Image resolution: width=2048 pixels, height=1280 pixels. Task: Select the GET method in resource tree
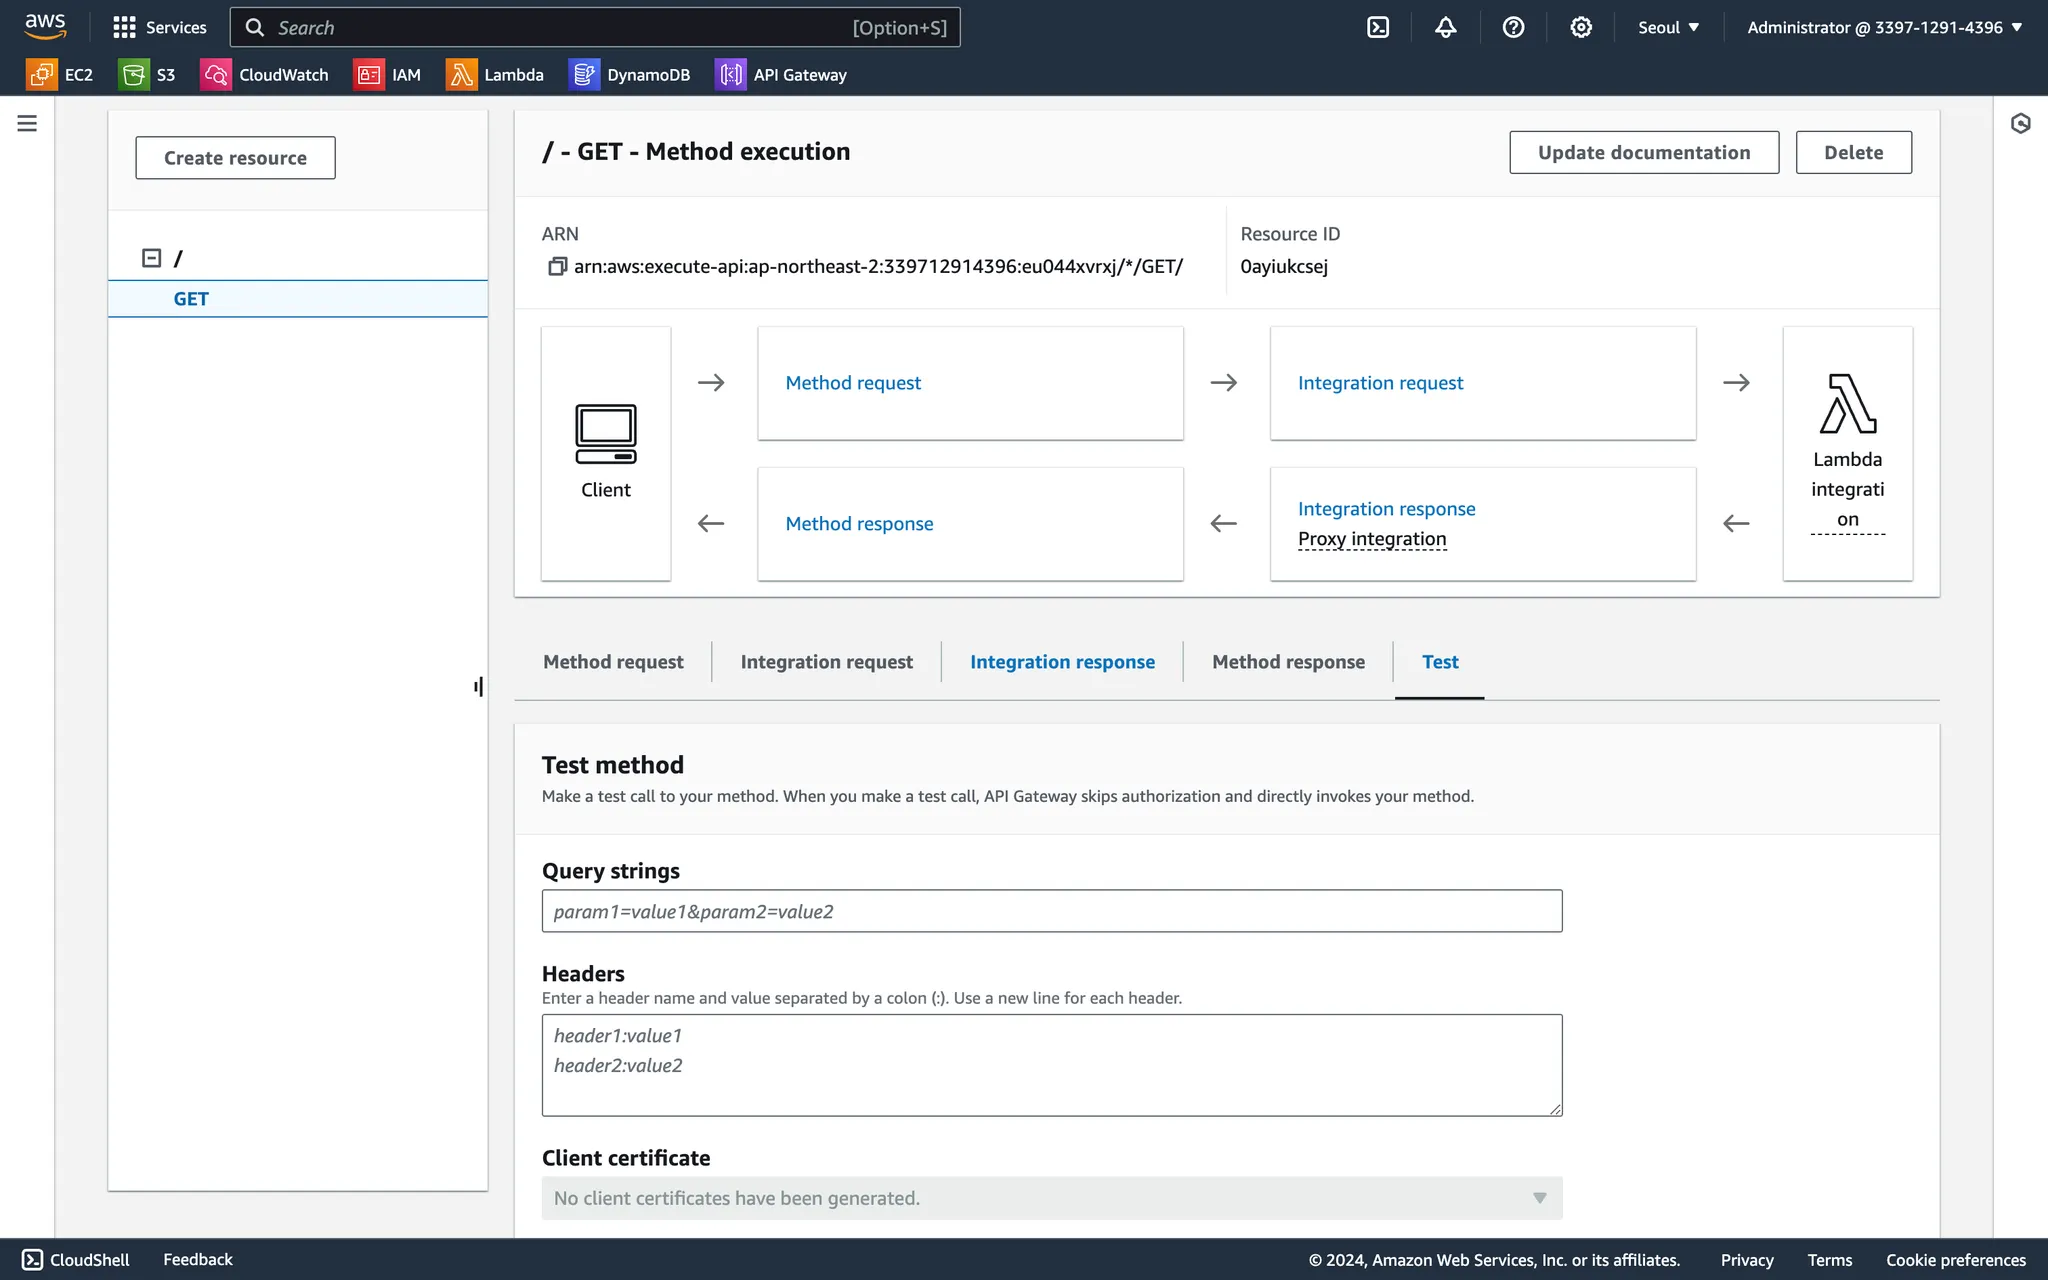click(x=191, y=299)
